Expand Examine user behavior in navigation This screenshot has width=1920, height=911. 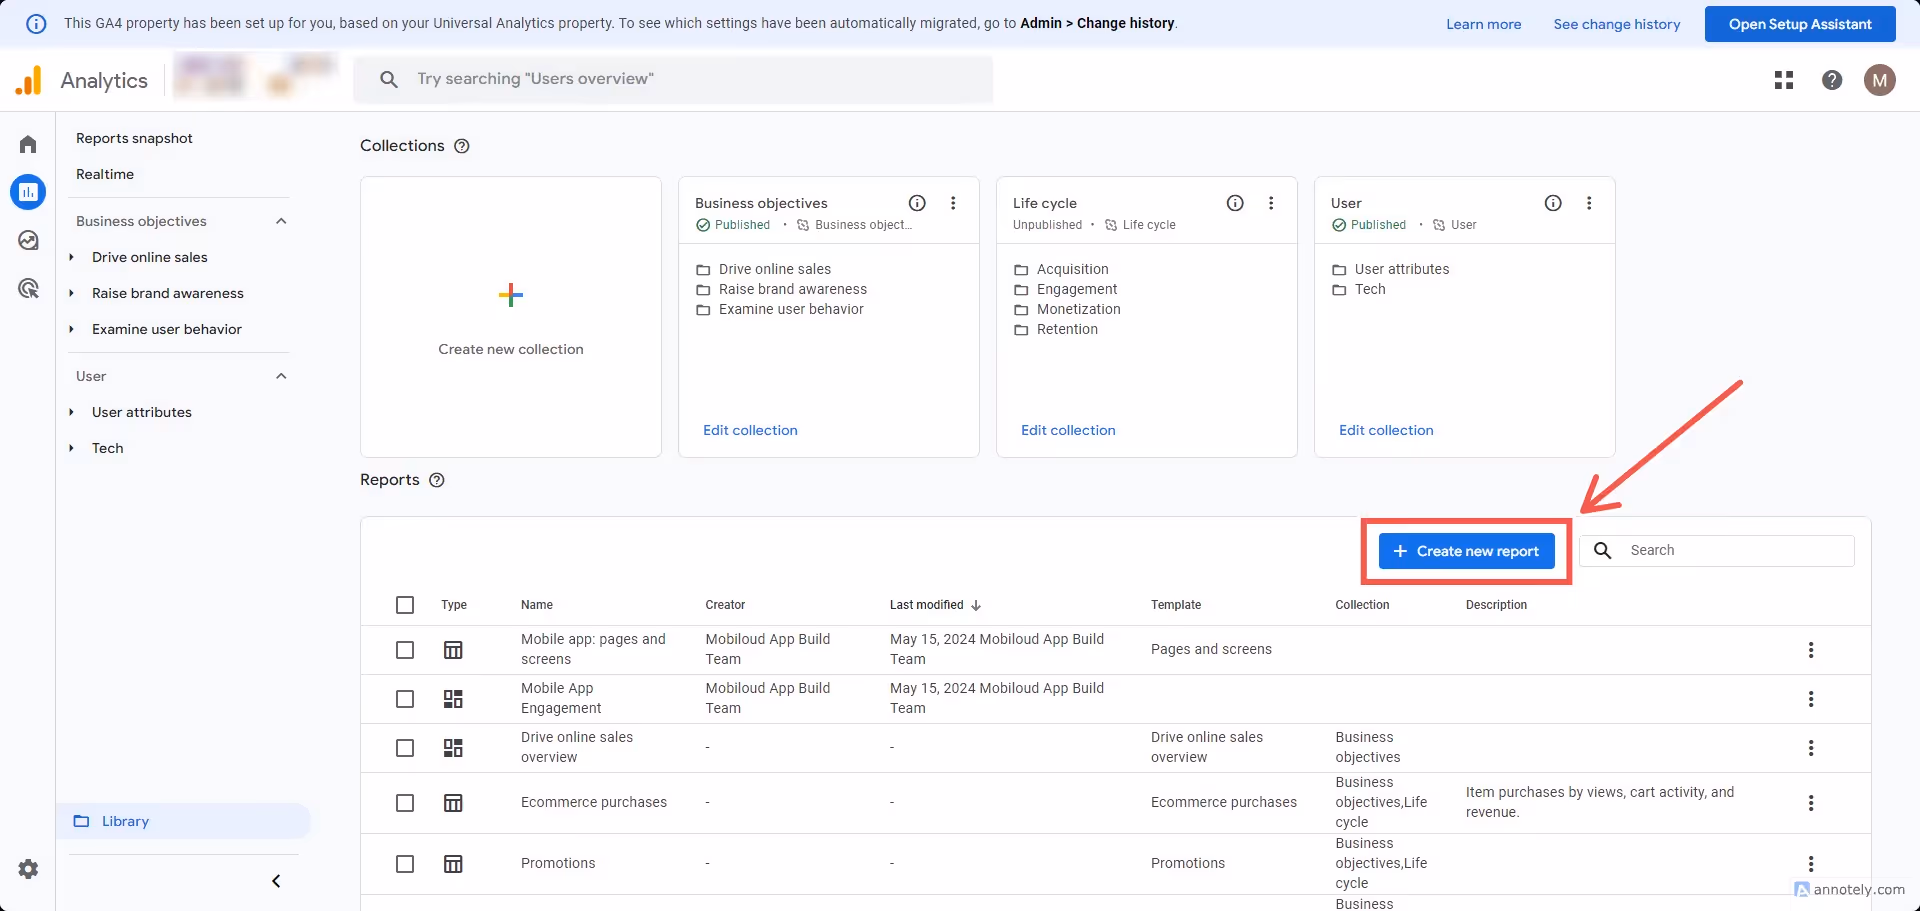72,329
